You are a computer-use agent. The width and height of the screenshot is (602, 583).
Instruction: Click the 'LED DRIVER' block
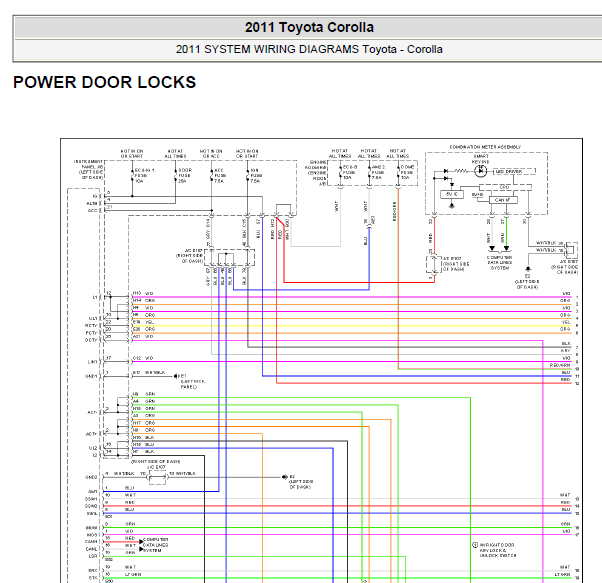(x=514, y=171)
